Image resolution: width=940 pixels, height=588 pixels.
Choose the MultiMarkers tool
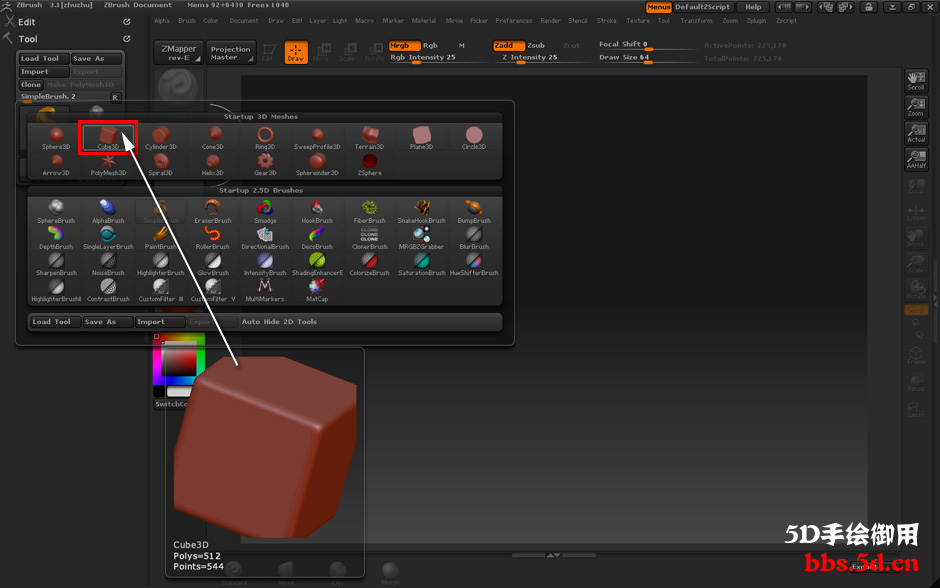tap(265, 291)
